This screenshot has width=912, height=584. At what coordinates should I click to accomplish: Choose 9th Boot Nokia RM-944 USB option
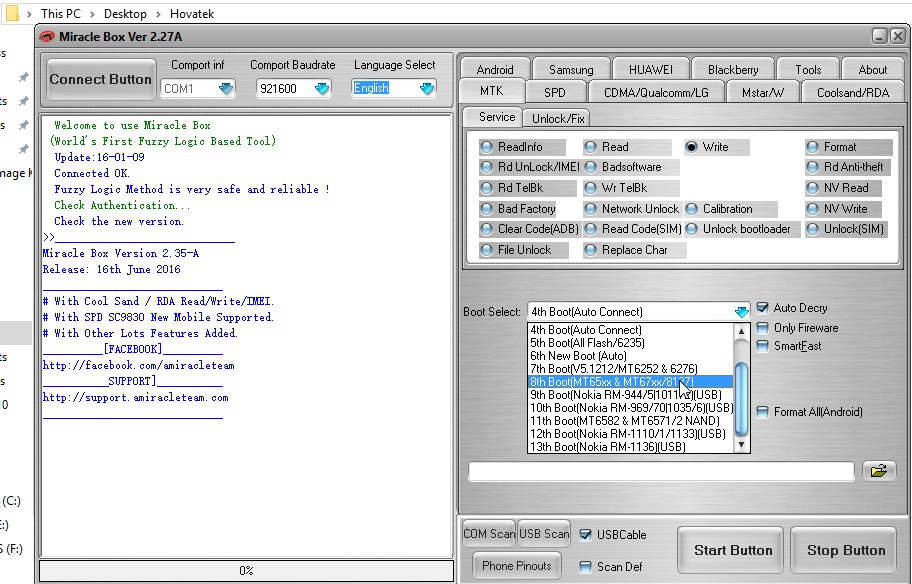[x=630, y=394]
